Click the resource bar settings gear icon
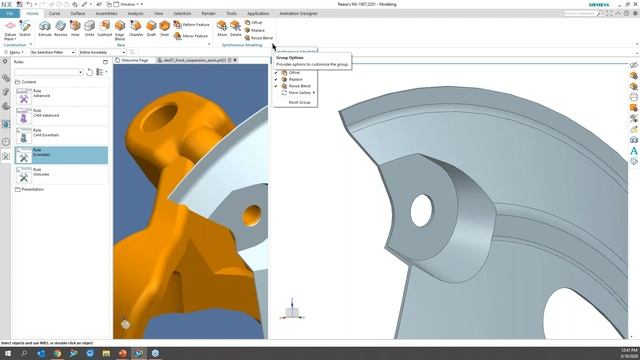 point(5,62)
